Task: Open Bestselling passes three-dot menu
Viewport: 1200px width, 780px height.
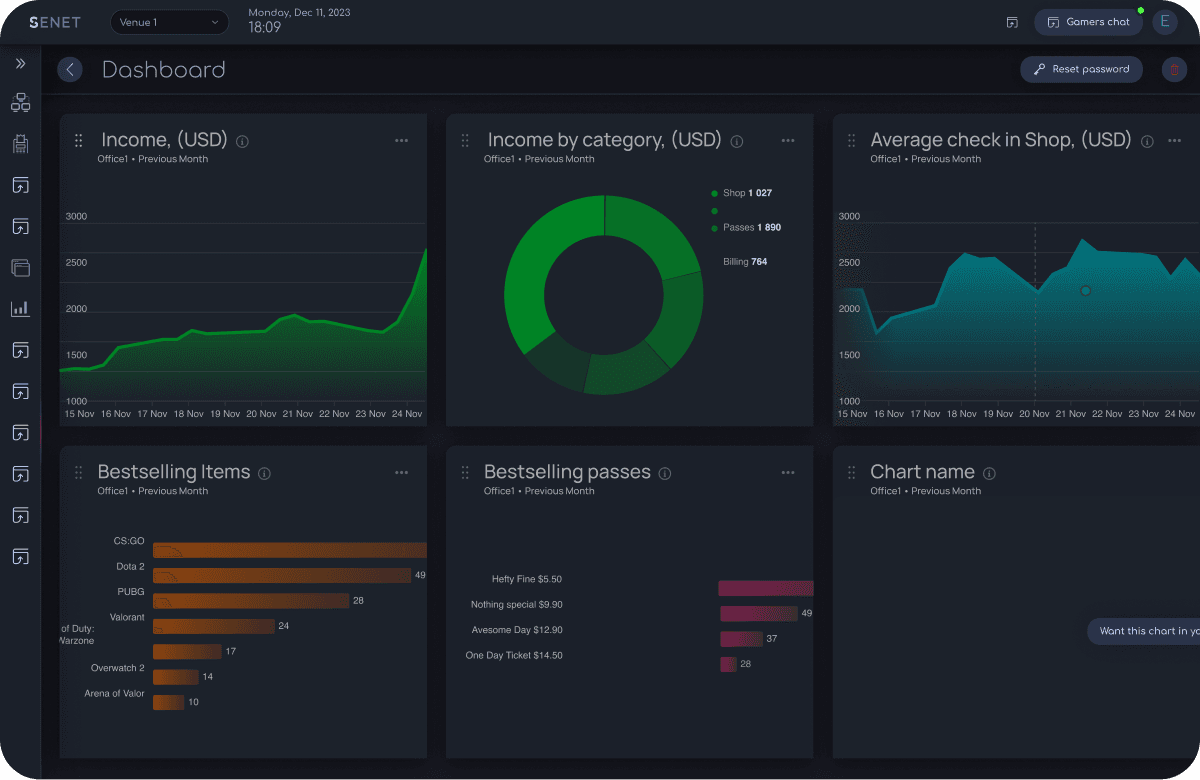Action: click(x=788, y=473)
